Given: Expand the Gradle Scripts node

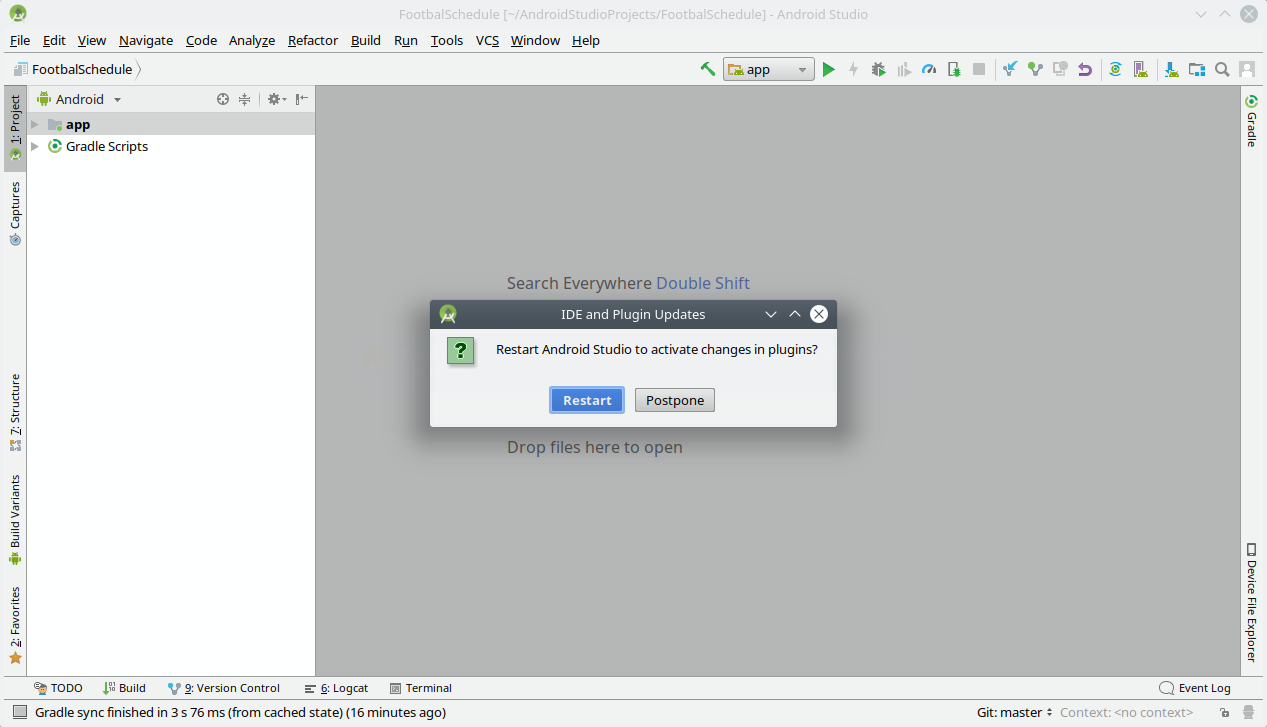Looking at the screenshot, I should [36, 146].
